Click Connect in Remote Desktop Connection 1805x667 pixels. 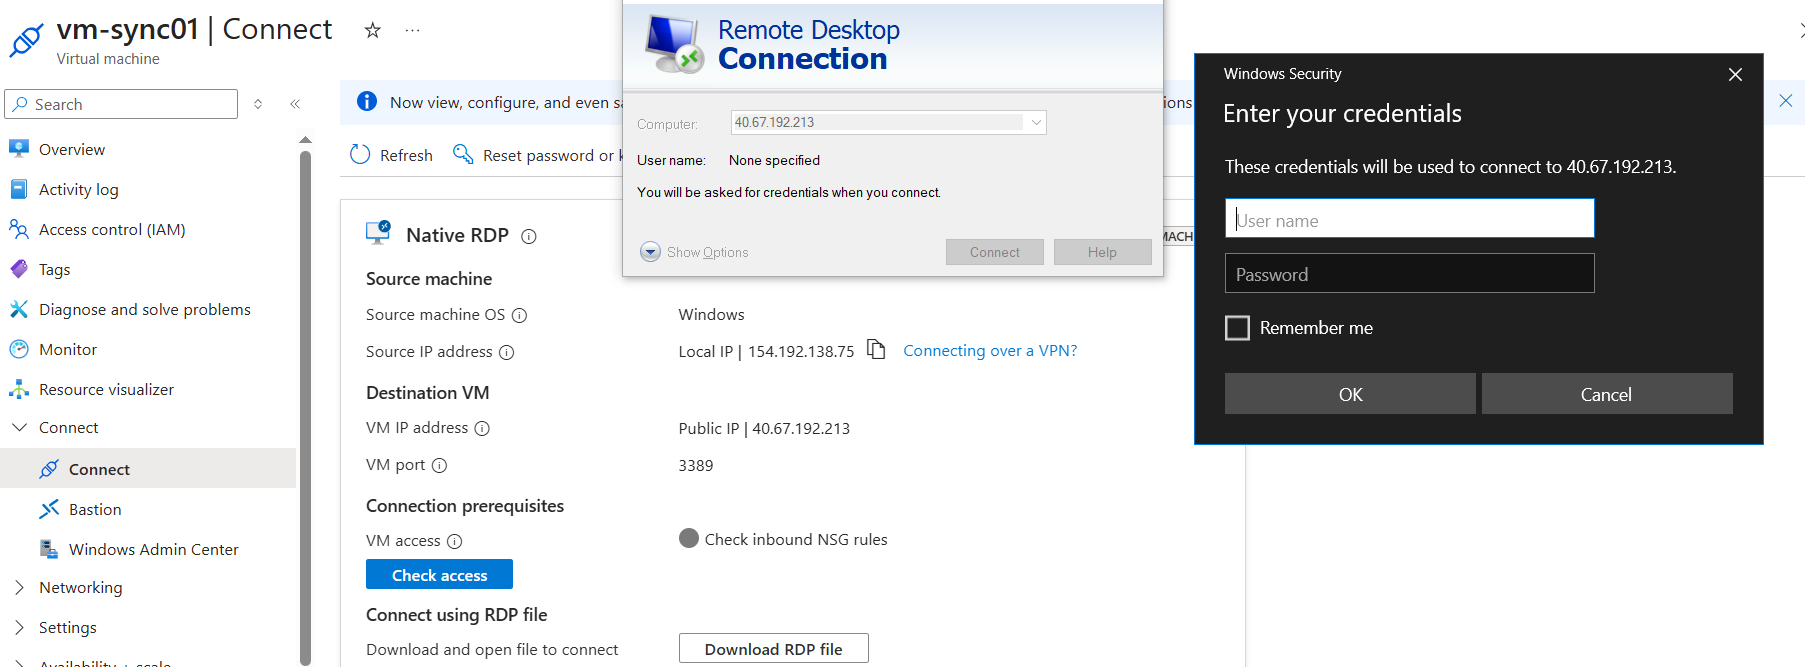coord(995,252)
